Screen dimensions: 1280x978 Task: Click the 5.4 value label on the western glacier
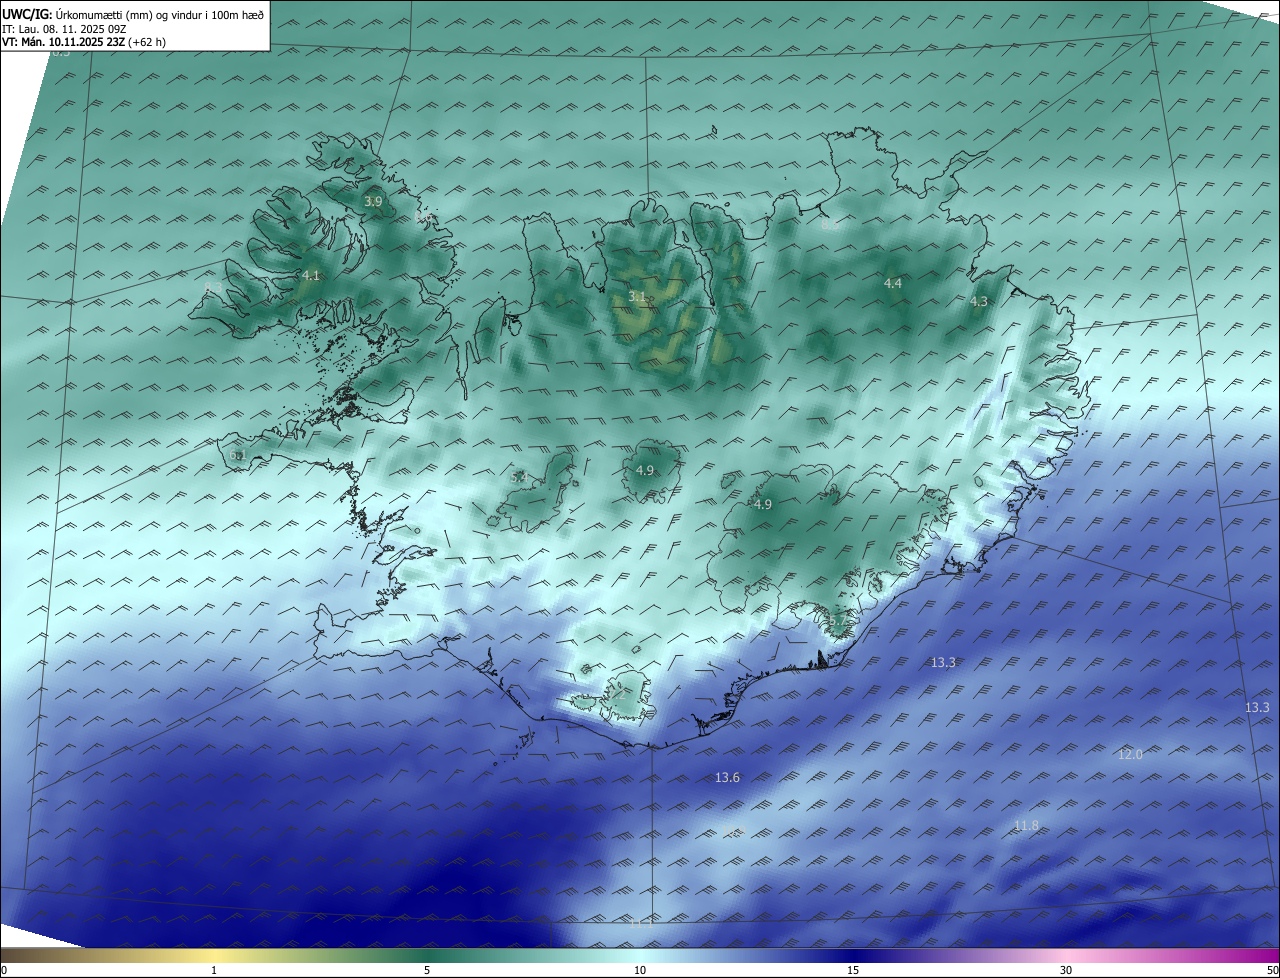[518, 478]
